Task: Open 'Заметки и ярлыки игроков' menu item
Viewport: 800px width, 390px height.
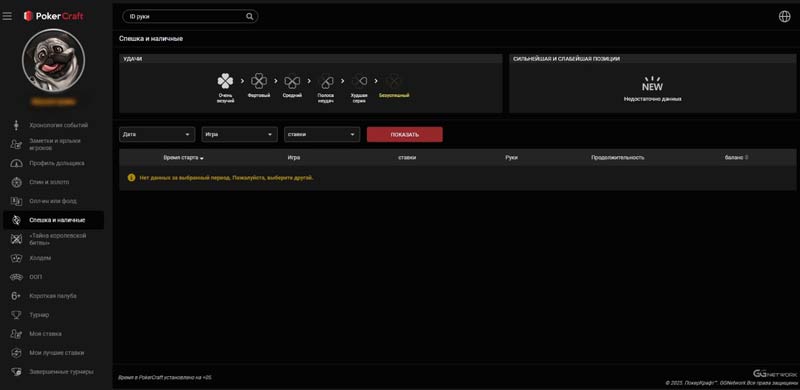Action: click(54, 144)
